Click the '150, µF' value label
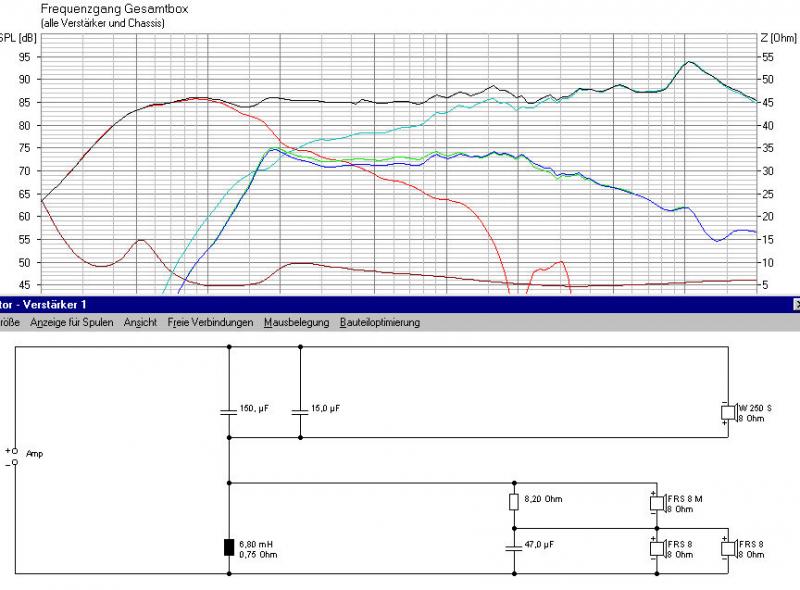Viewport: 800px width, 590px height. (x=254, y=408)
